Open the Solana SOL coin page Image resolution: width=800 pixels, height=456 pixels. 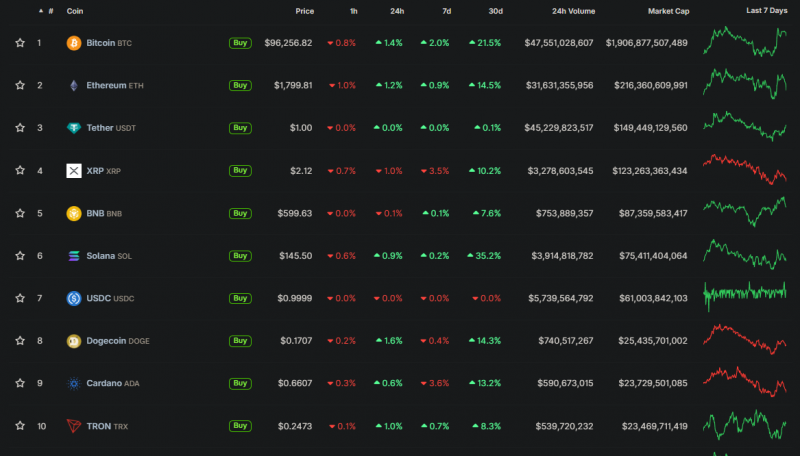click(x=109, y=256)
